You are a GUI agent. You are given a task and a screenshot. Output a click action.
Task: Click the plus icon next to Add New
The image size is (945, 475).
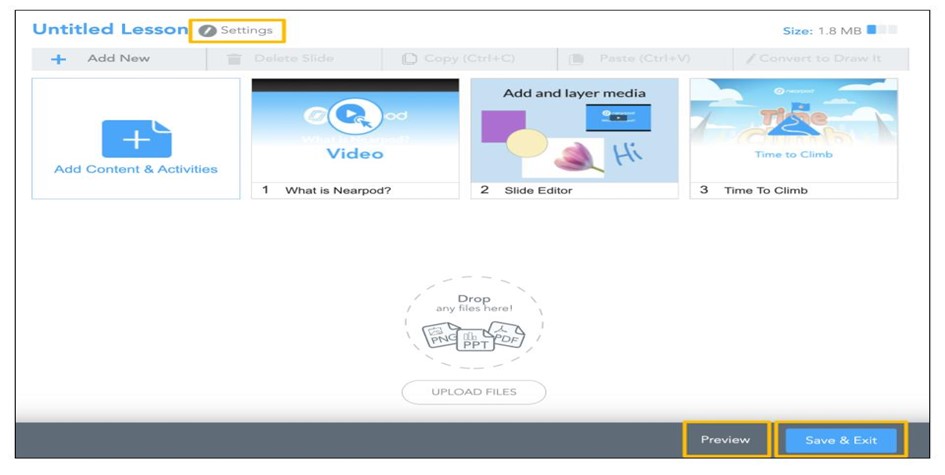(x=59, y=59)
